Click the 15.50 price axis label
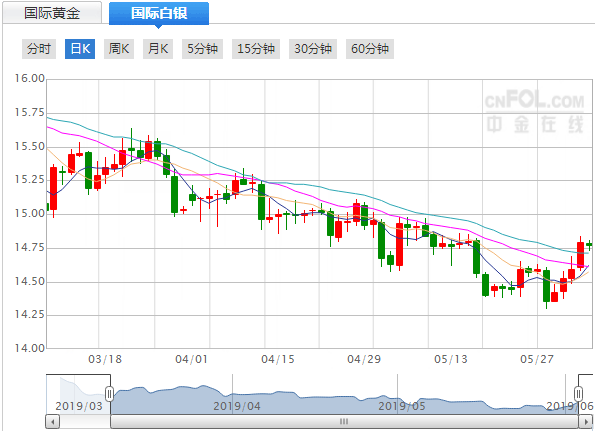This screenshot has height=431, width=595. pyautogui.click(x=30, y=146)
